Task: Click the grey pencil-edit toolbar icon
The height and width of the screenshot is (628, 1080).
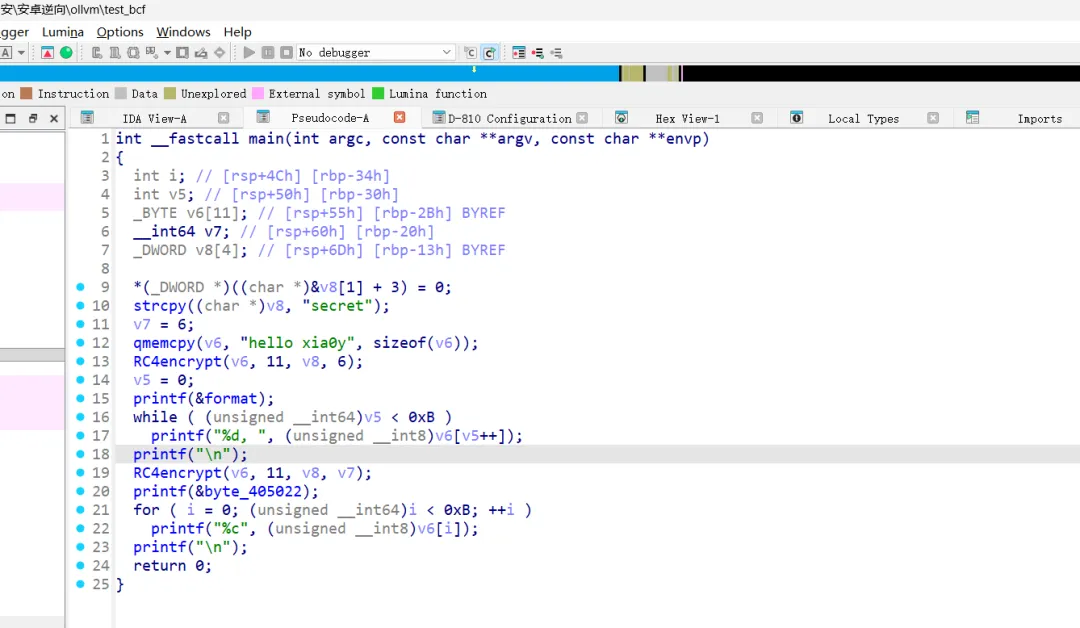Action: tap(201, 53)
